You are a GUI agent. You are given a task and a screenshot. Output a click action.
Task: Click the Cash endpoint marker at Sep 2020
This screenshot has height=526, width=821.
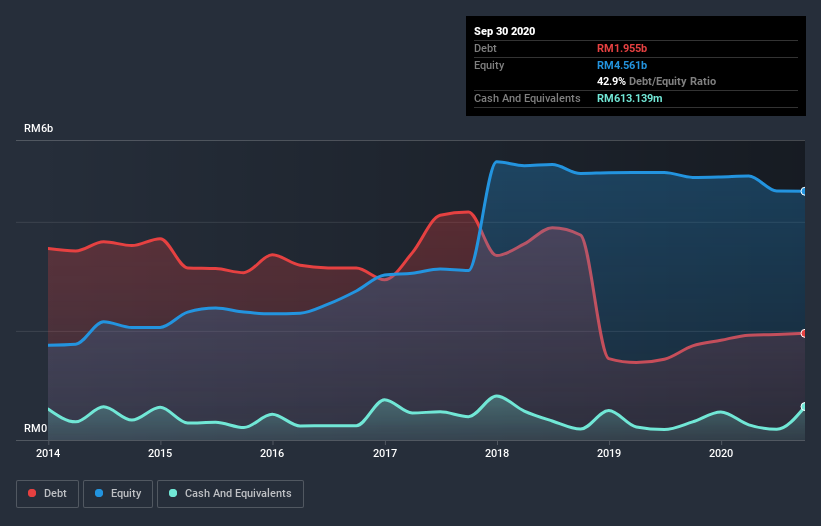tap(804, 407)
